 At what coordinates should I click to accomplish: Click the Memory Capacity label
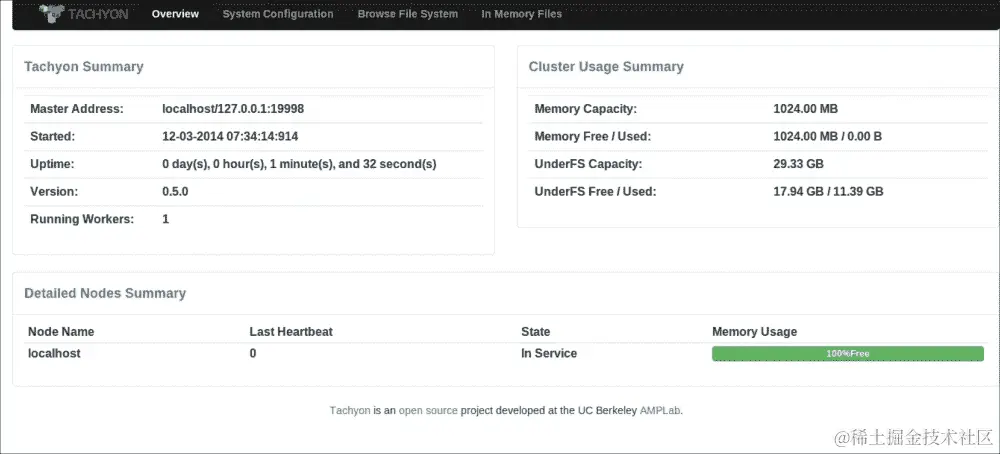pyautogui.click(x=585, y=109)
